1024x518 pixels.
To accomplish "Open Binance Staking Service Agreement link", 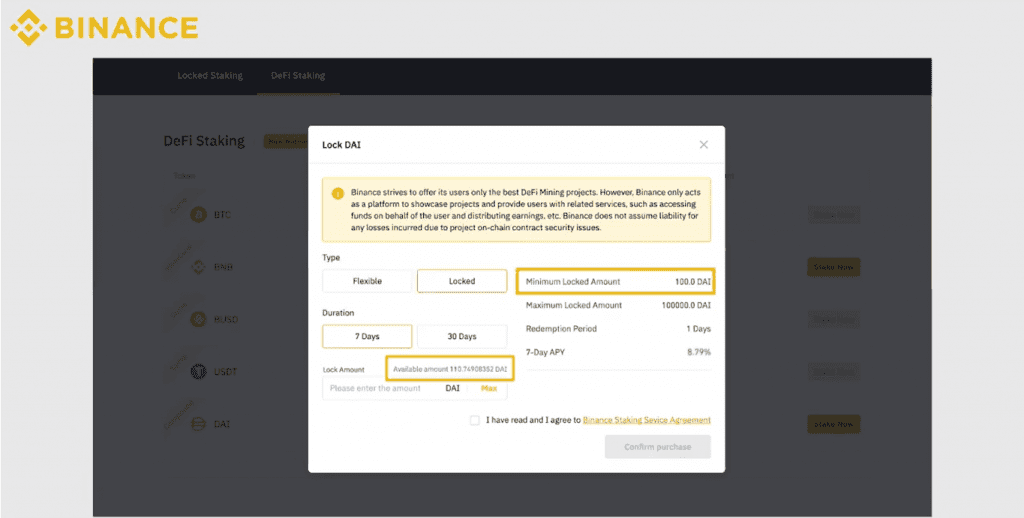I will tap(647, 420).
